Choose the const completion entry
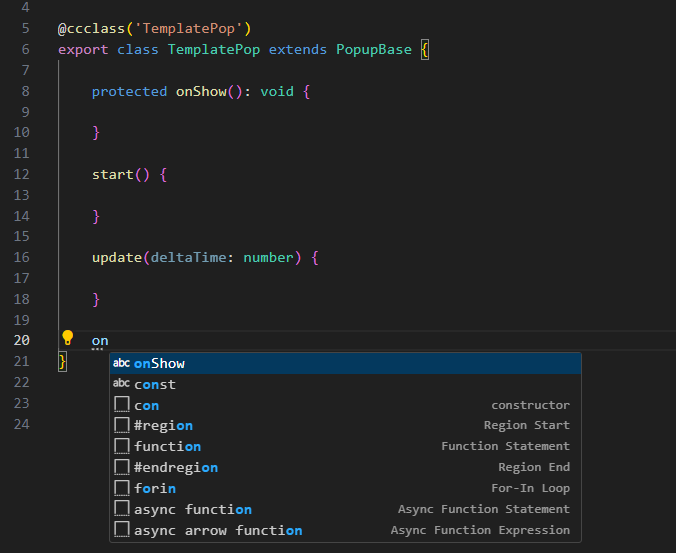Viewport: 676px width, 553px height. pos(155,384)
